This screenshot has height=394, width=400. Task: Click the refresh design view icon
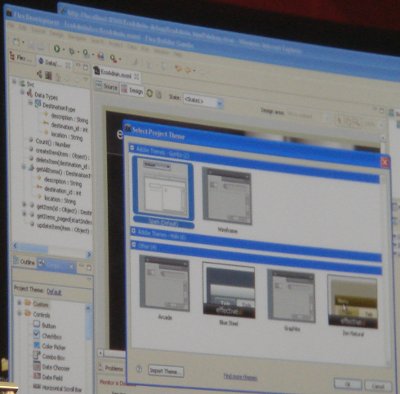click(x=150, y=93)
